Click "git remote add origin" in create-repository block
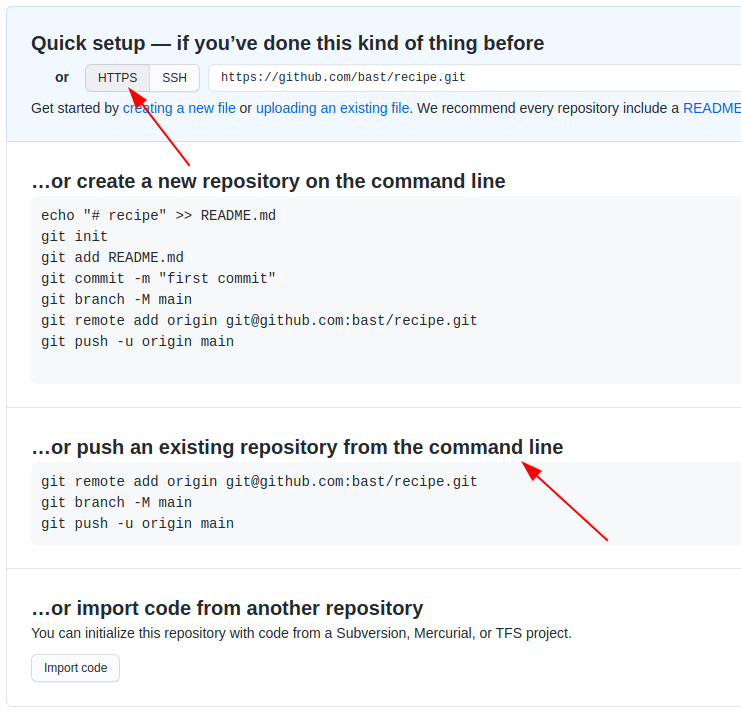The height and width of the screenshot is (717, 741). [259, 321]
